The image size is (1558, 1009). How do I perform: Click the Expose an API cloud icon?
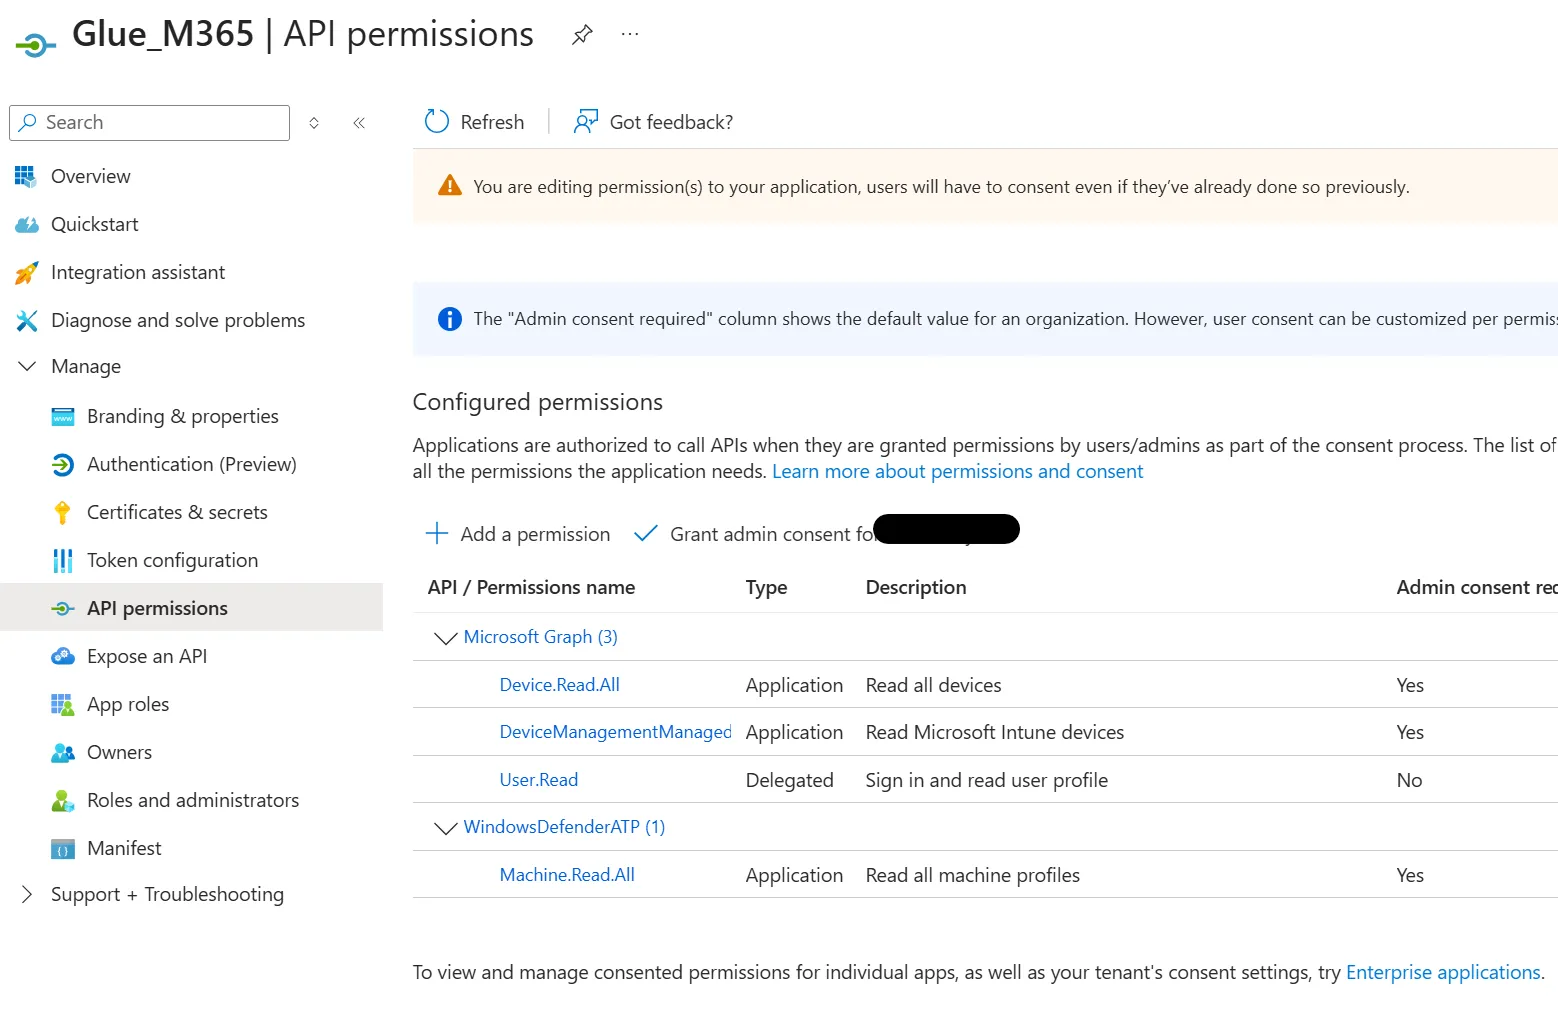pyautogui.click(x=62, y=655)
